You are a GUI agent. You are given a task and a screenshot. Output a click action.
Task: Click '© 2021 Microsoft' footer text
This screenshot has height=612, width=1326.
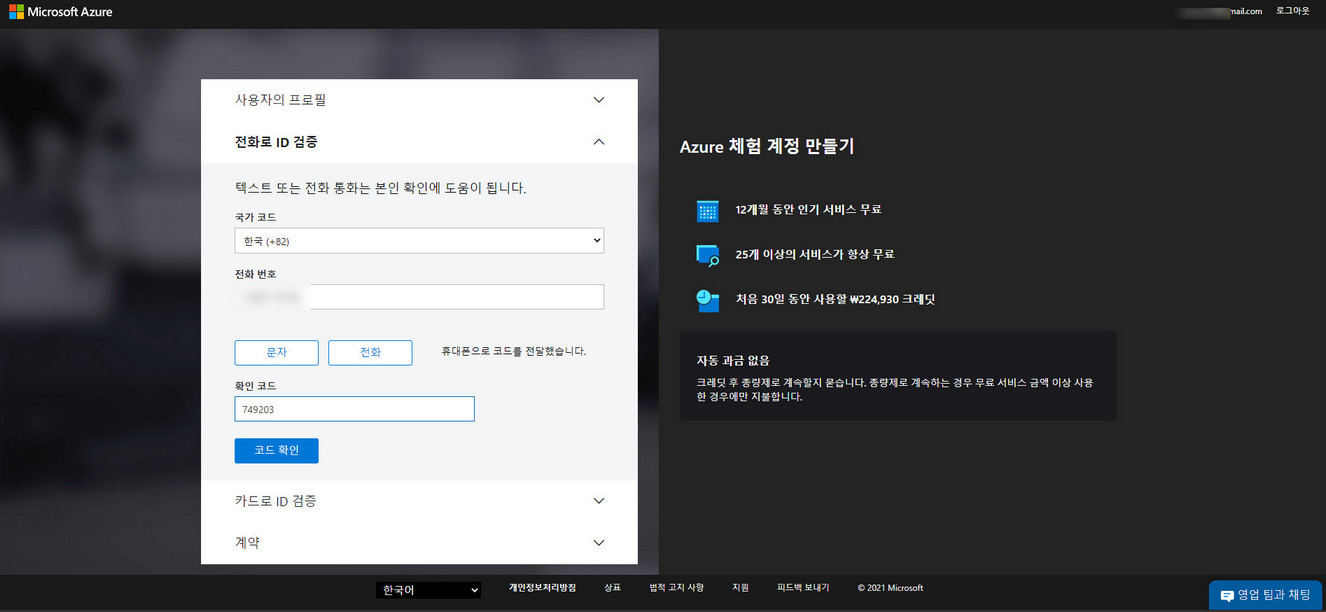[x=890, y=588]
